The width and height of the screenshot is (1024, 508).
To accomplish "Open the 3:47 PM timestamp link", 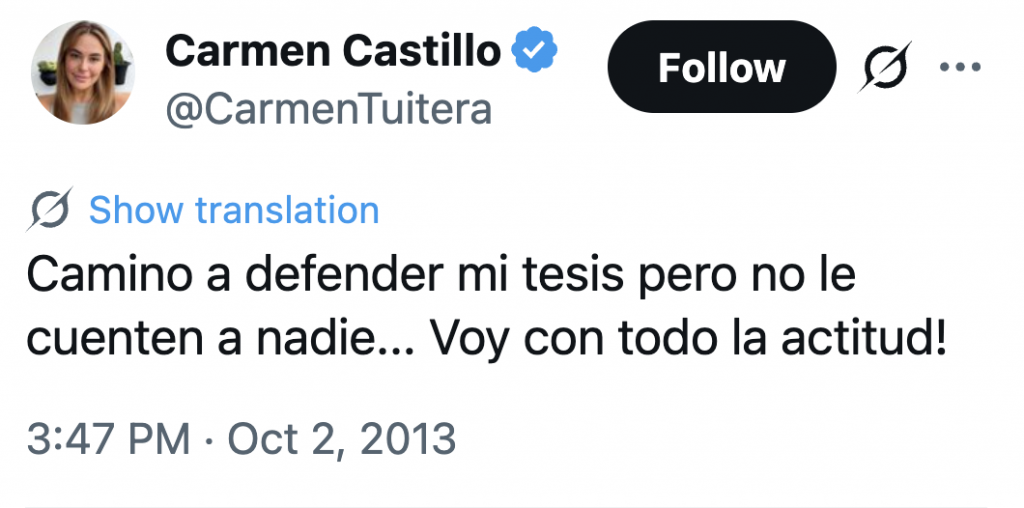I will [x=108, y=438].
